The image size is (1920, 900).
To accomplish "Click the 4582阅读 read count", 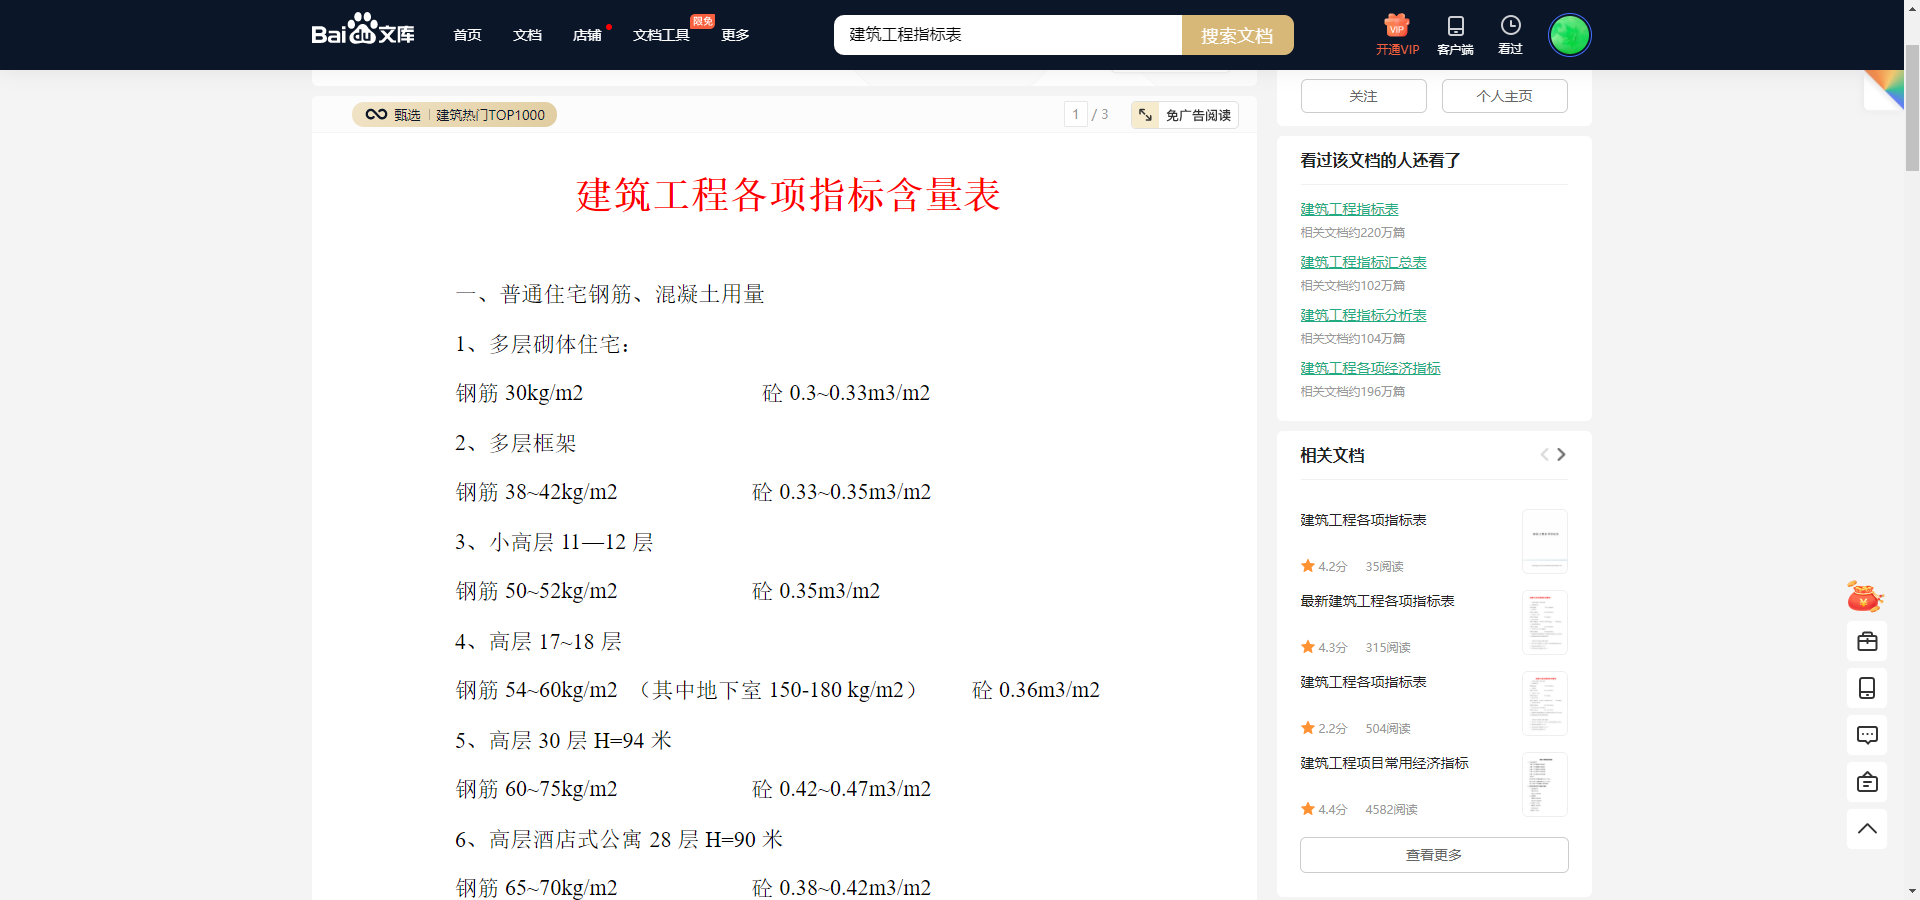I will pyautogui.click(x=1391, y=809).
